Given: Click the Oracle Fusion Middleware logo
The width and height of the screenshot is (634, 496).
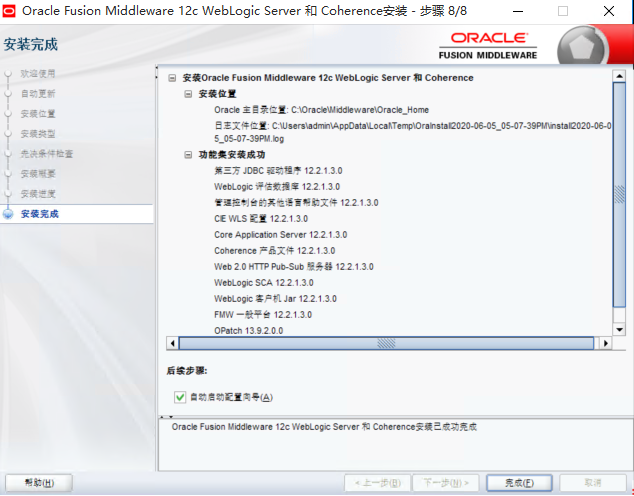Looking at the screenshot, I should coord(488,46).
